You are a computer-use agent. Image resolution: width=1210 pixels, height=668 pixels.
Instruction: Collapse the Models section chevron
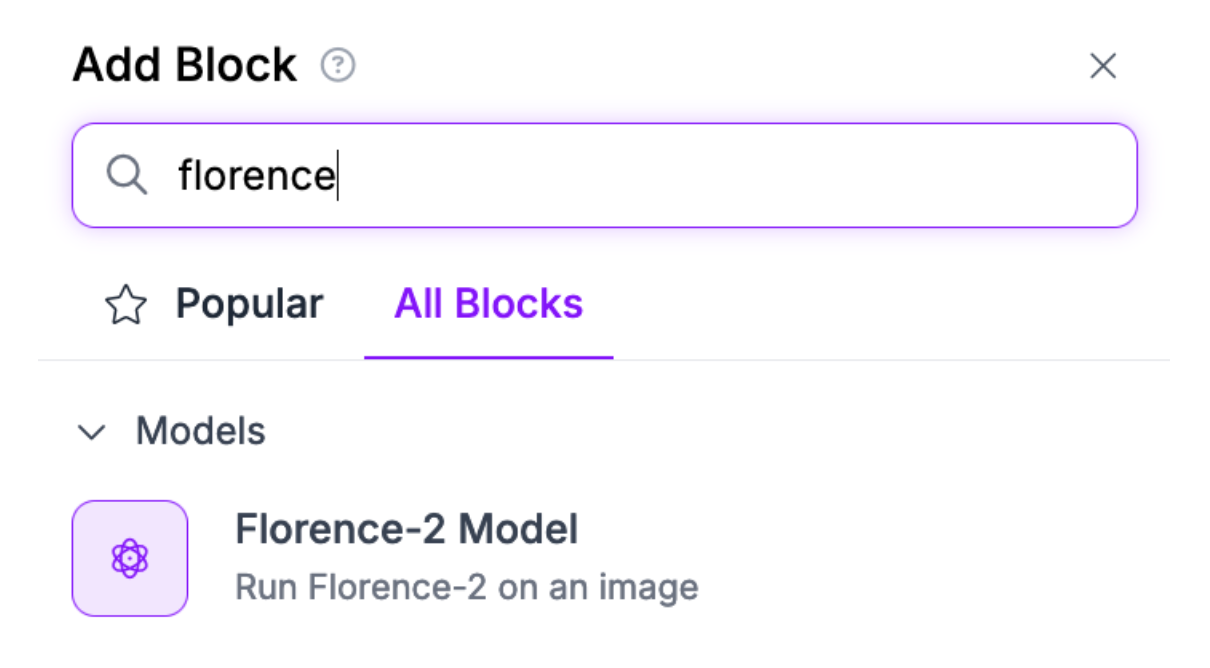pyautogui.click(x=92, y=432)
